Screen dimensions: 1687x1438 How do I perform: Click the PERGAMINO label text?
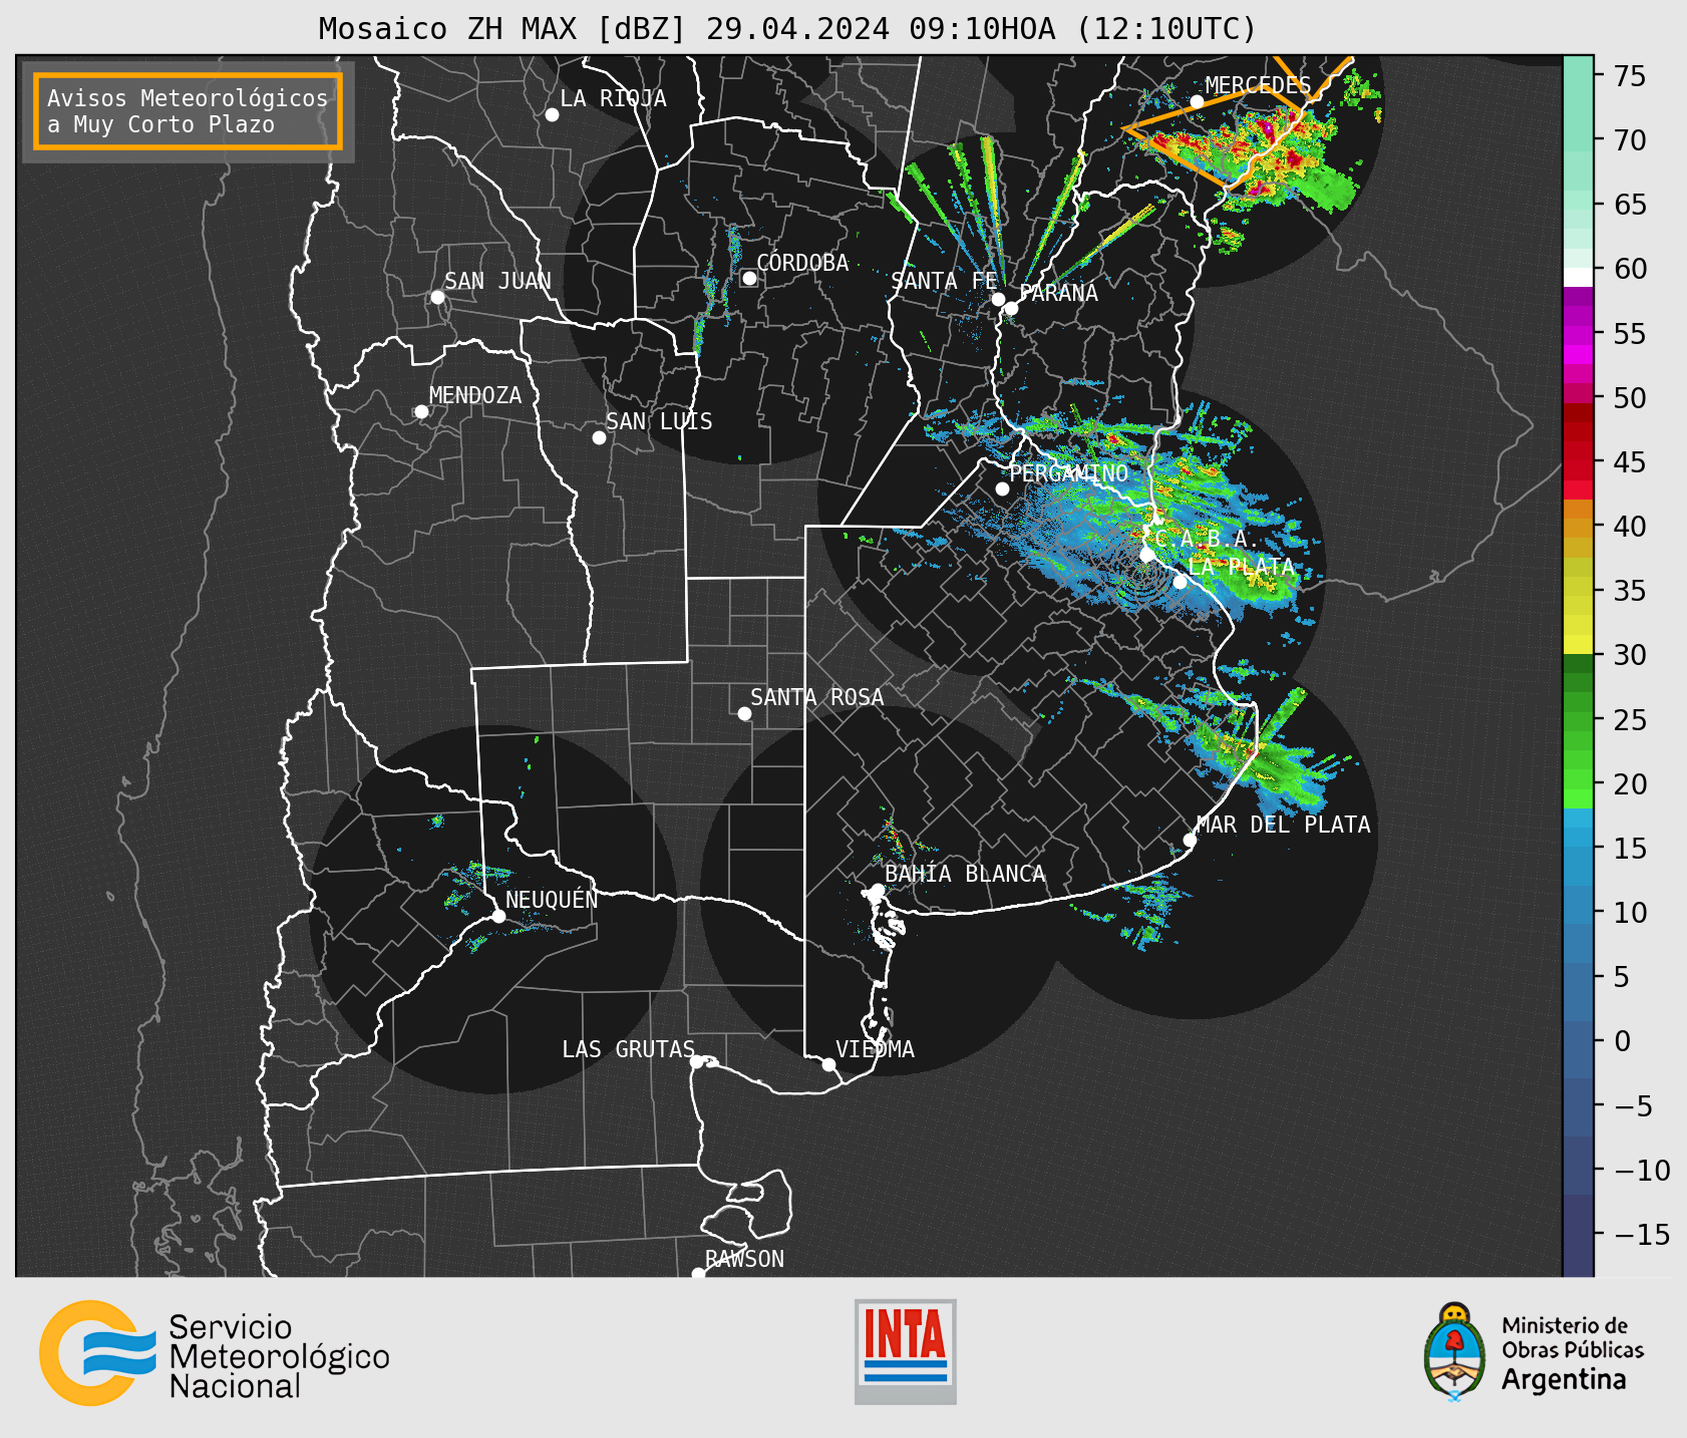[1069, 473]
